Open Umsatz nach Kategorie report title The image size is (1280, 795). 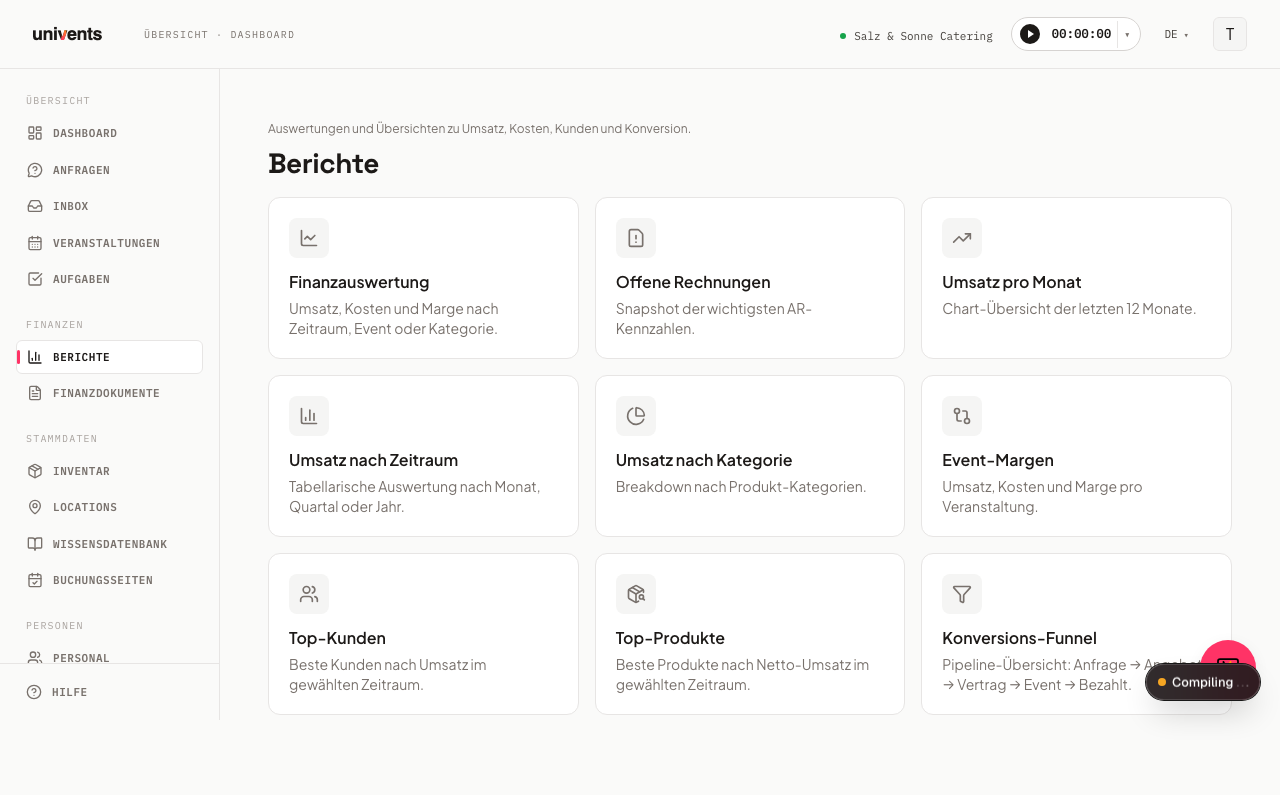[x=704, y=460]
